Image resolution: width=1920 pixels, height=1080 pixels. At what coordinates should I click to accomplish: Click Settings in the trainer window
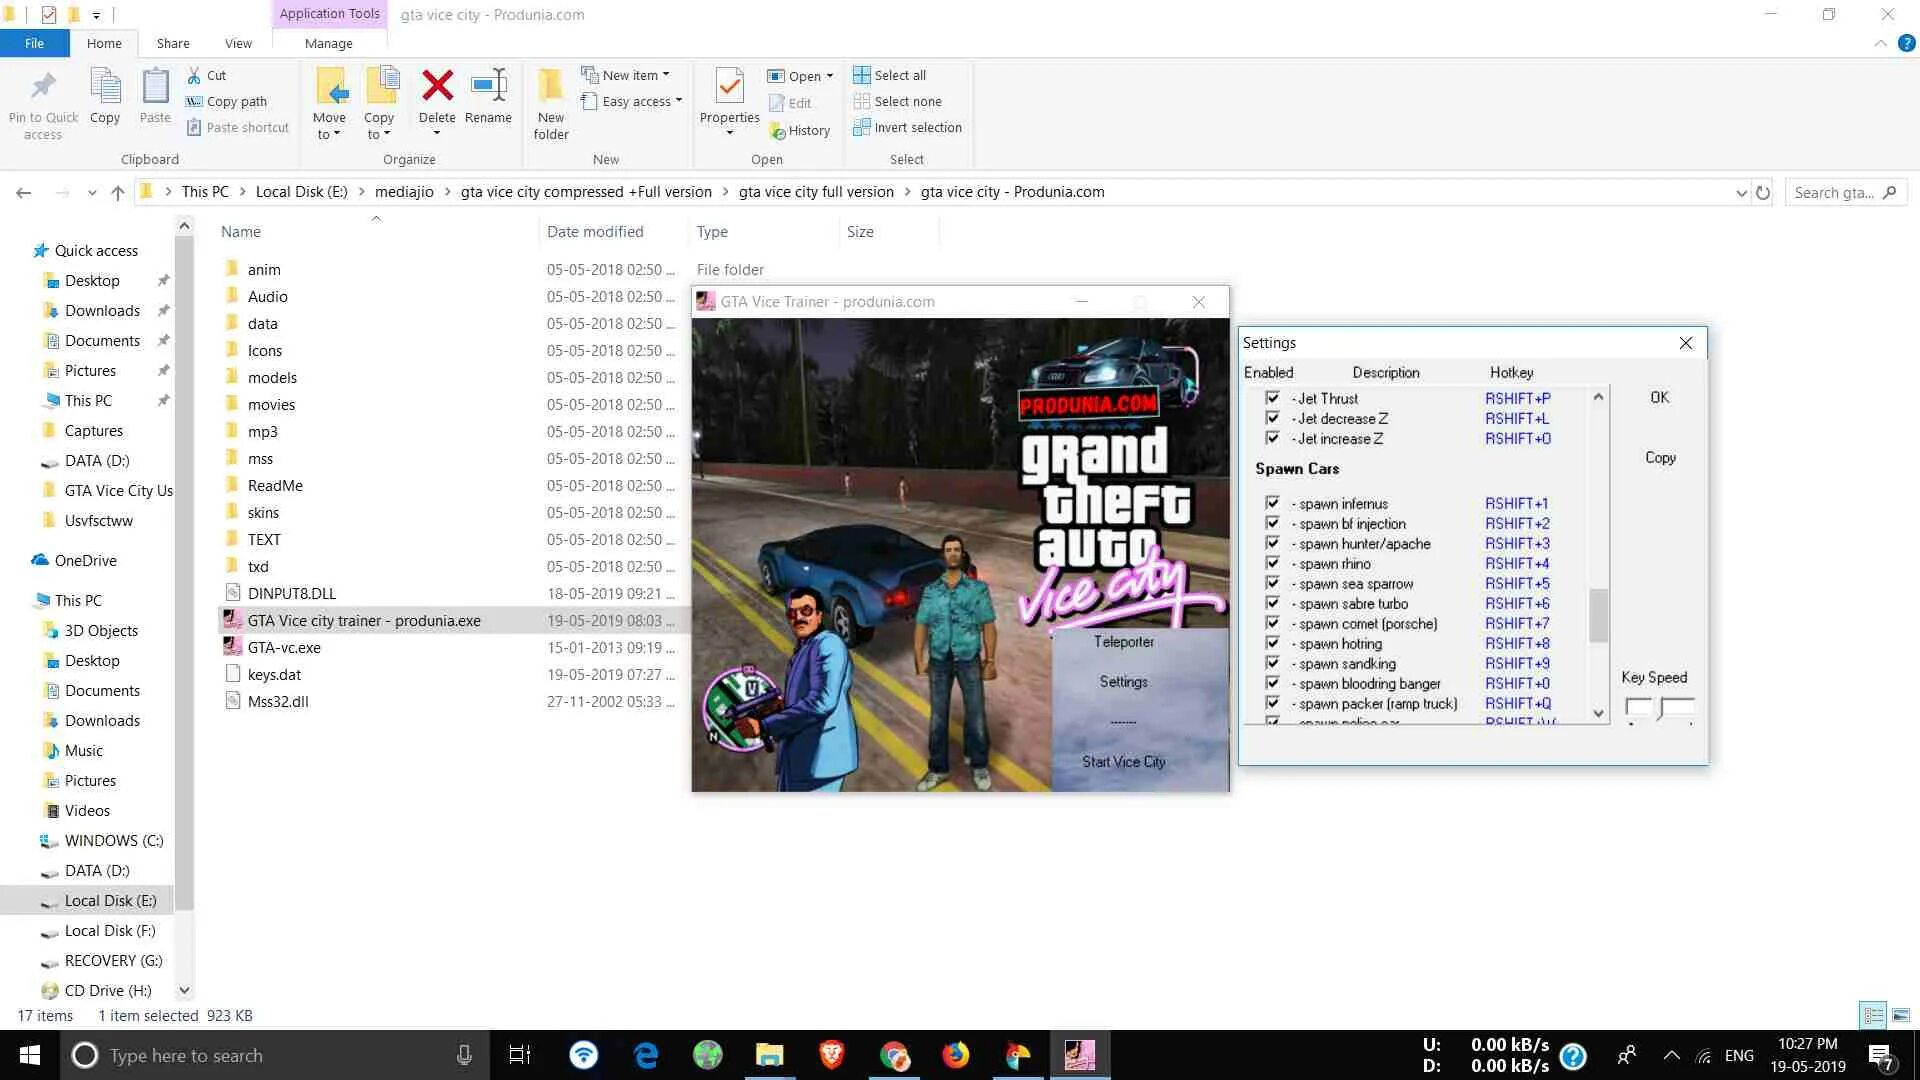tap(1124, 682)
